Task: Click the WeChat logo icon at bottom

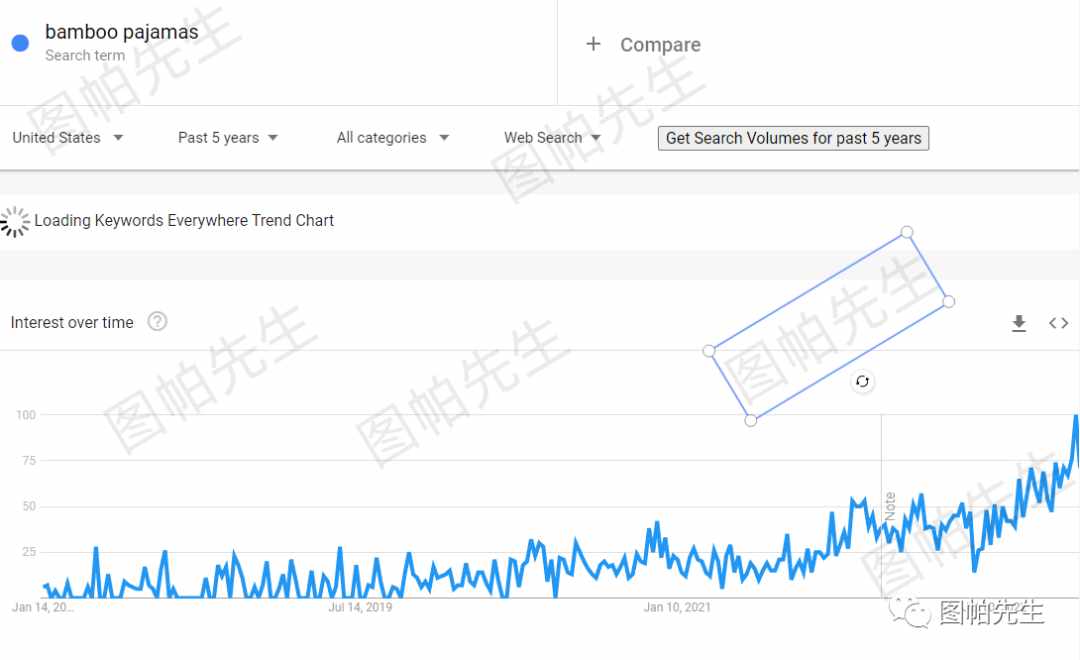Action: (x=911, y=611)
